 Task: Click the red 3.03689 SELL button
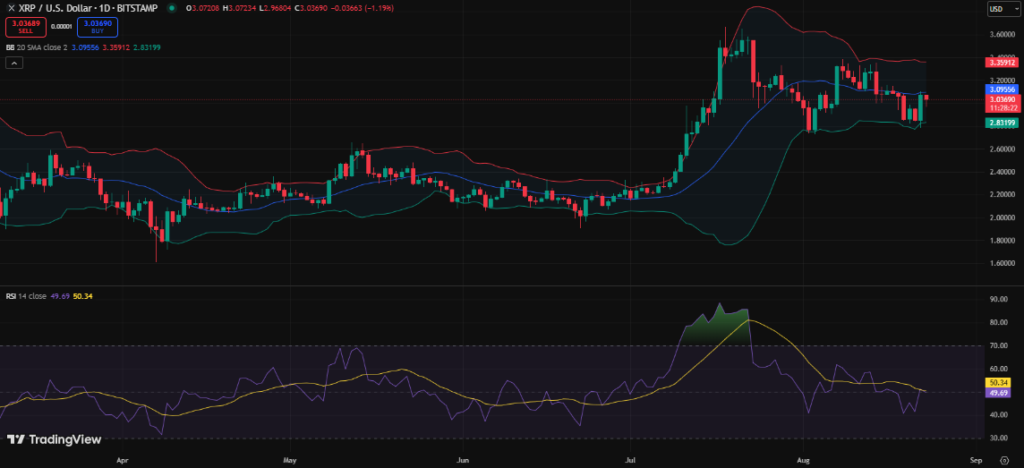coord(25,27)
